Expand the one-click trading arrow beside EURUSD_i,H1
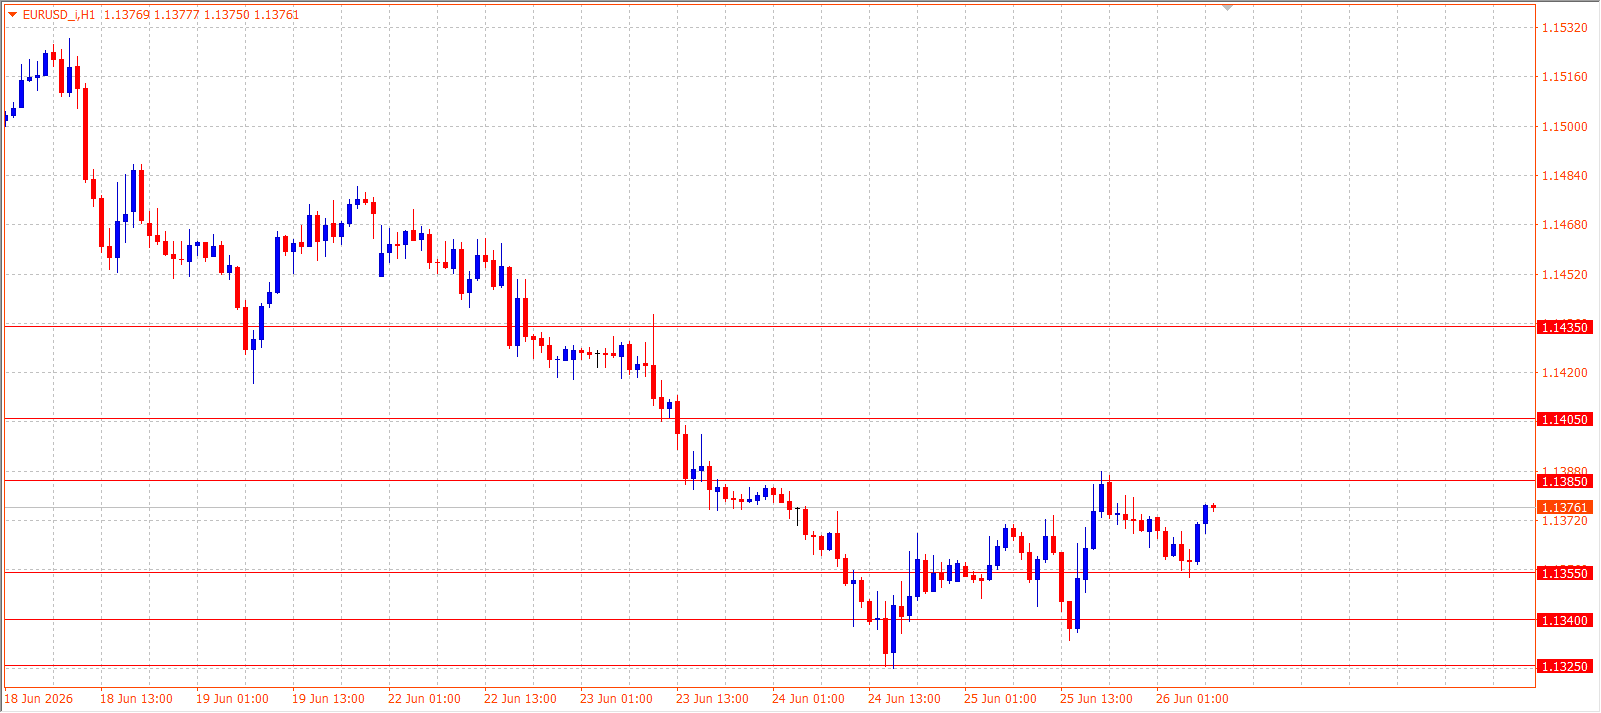Viewport: 1601px width, 713px height. 12,14
